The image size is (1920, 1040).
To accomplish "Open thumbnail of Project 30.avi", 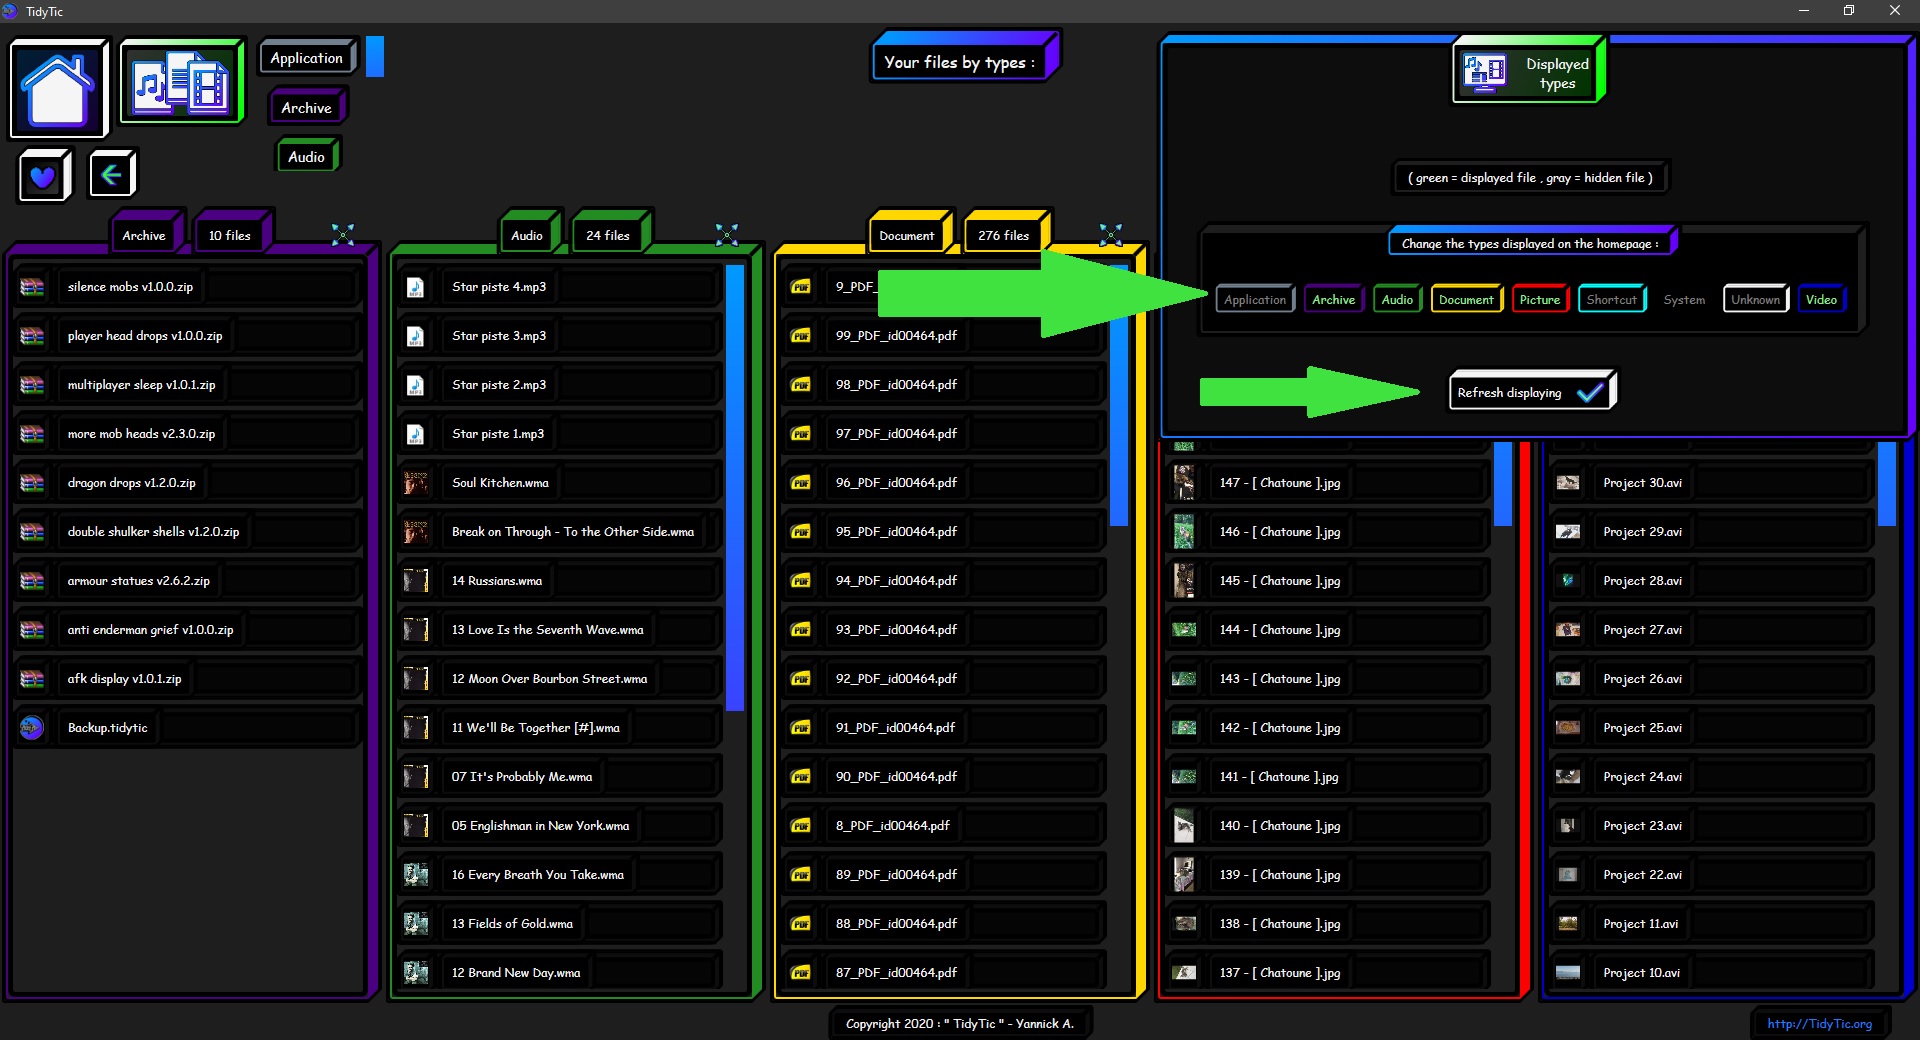I will (x=1568, y=483).
